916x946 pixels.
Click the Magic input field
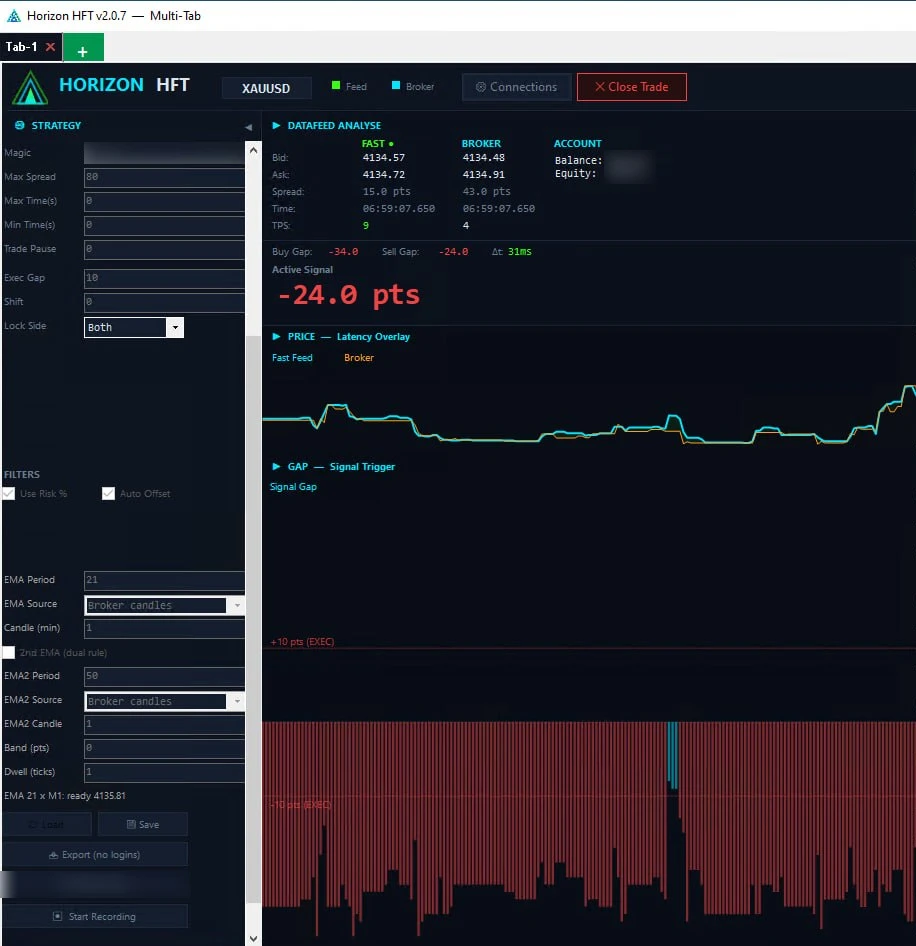tap(164, 153)
